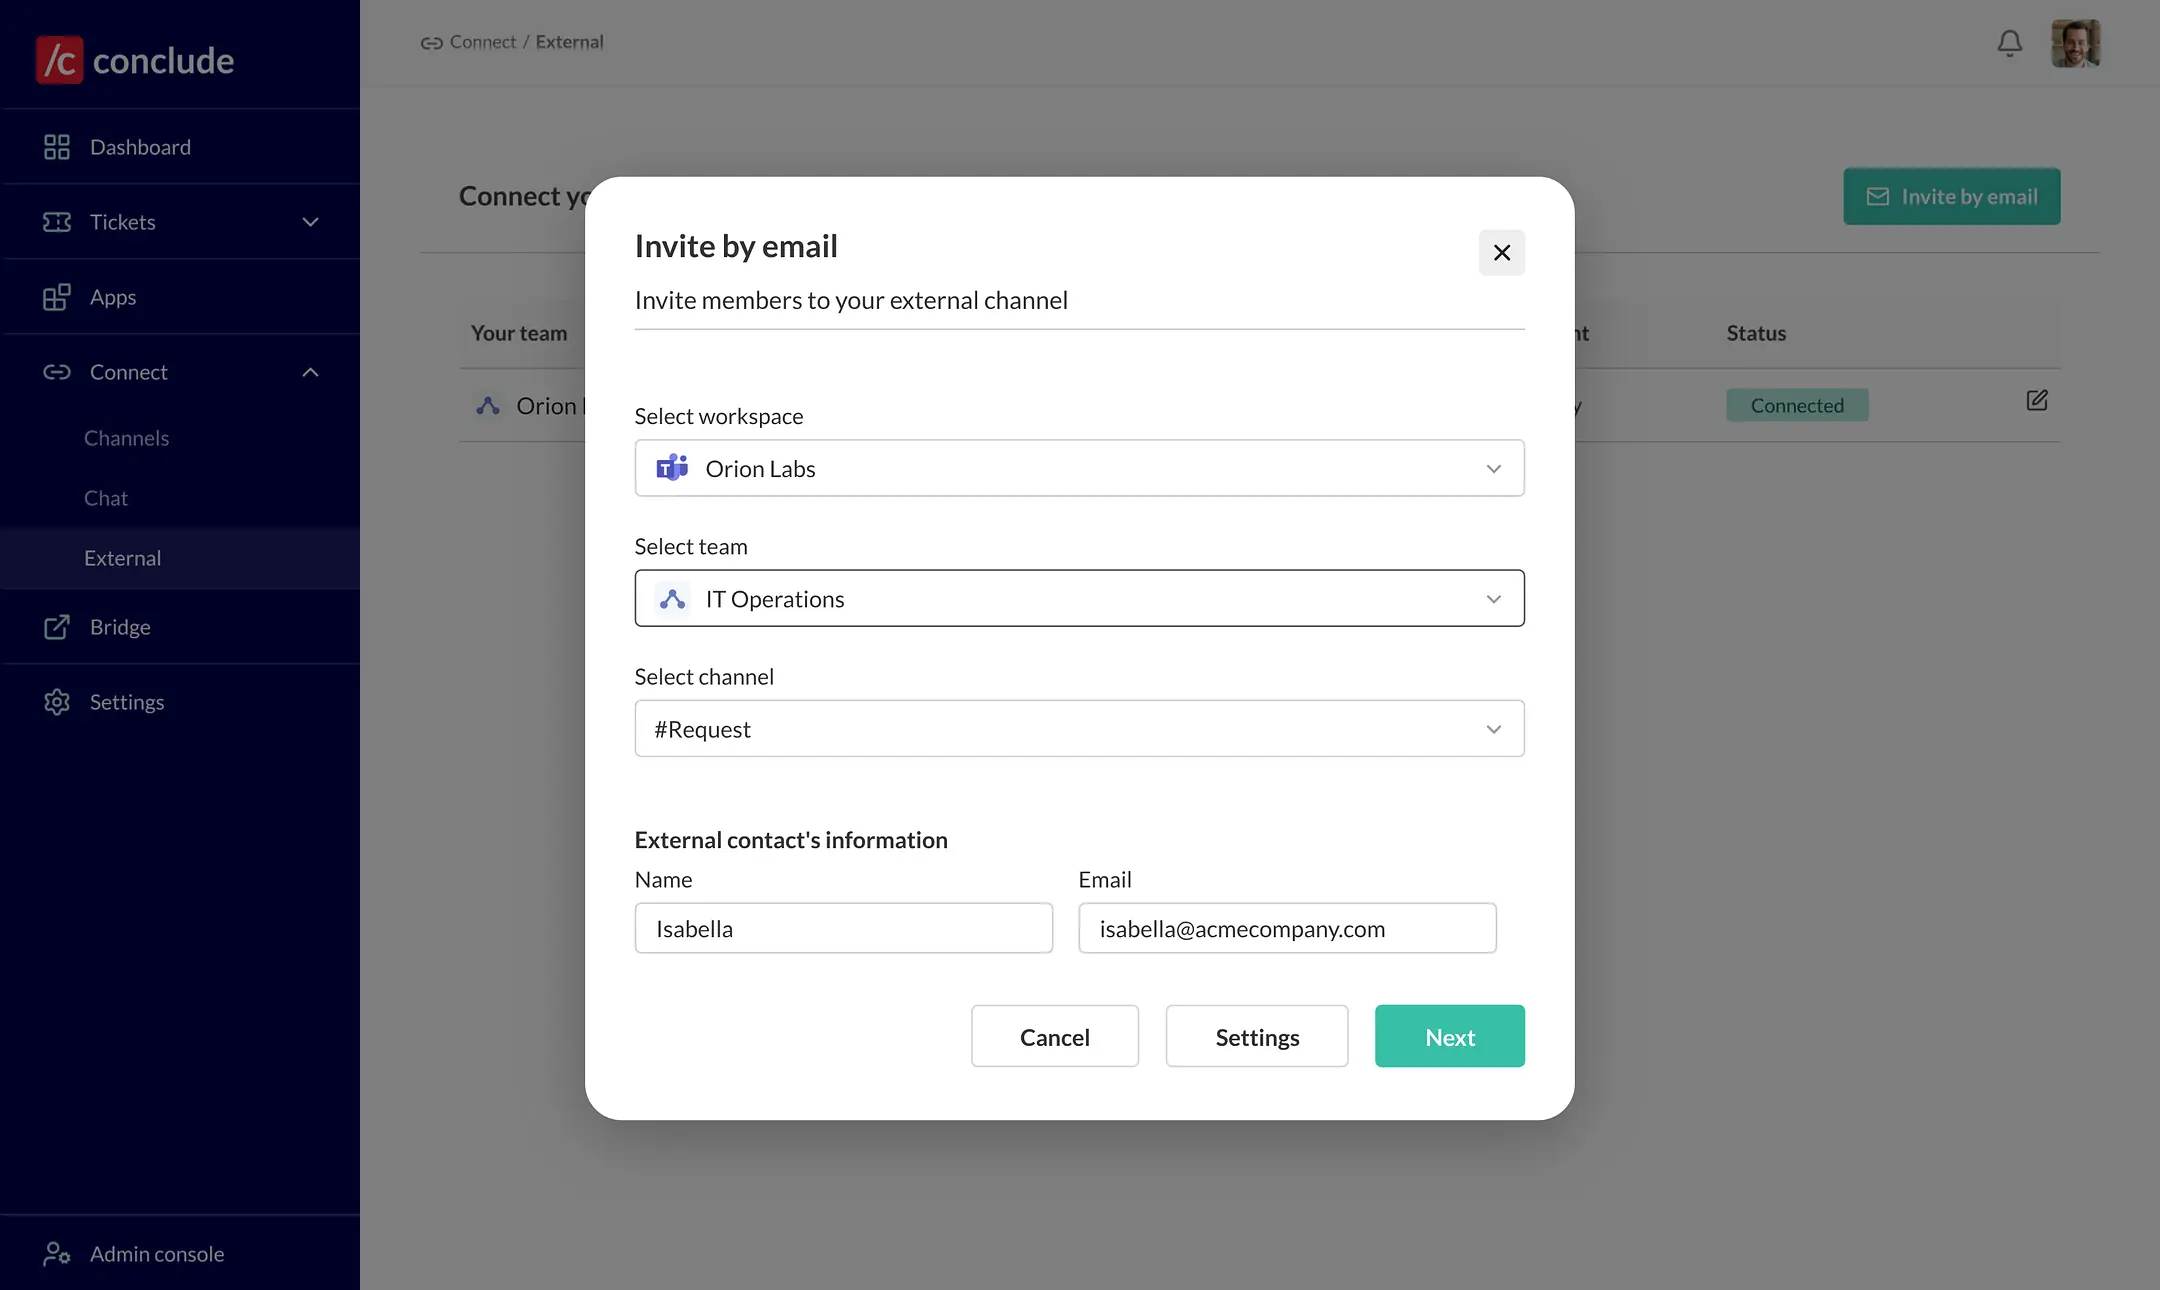Click the Connect link icon in sidebar
2160x1290 pixels.
click(x=57, y=372)
